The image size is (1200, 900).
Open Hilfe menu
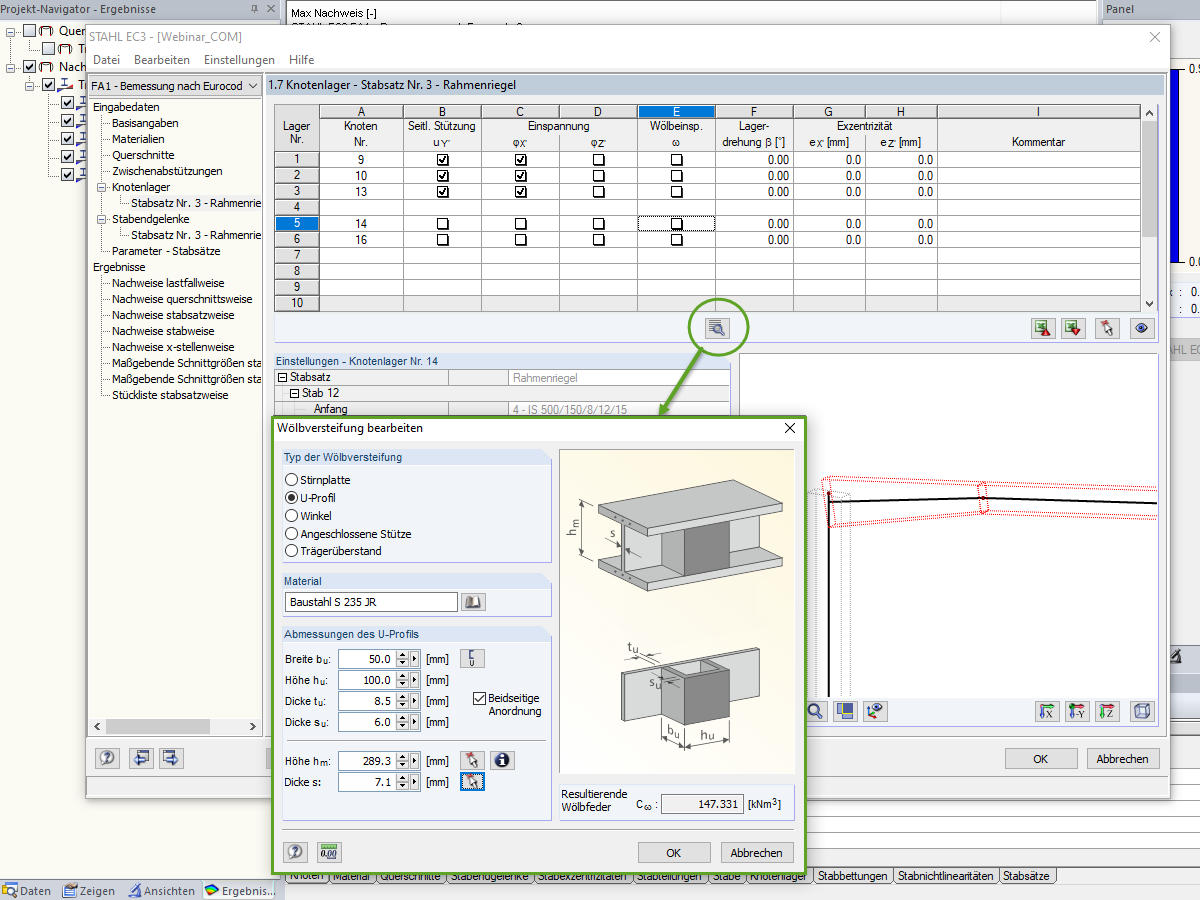(301, 60)
